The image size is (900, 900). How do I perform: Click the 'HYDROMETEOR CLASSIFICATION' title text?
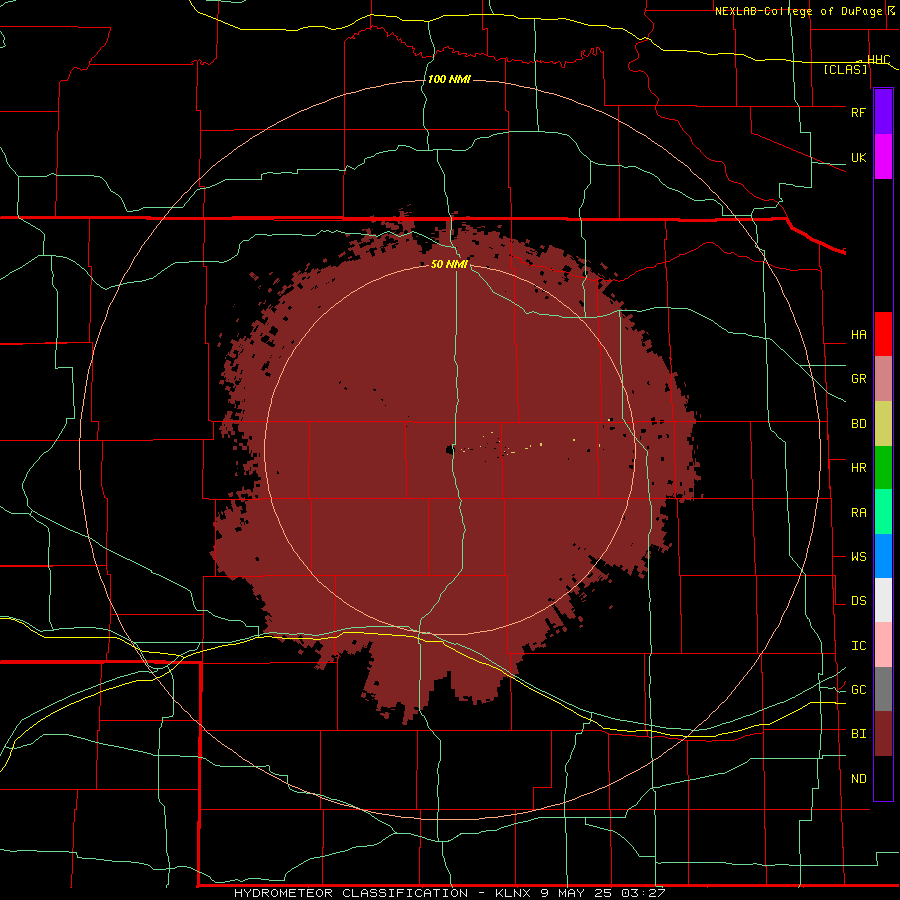coord(351,893)
